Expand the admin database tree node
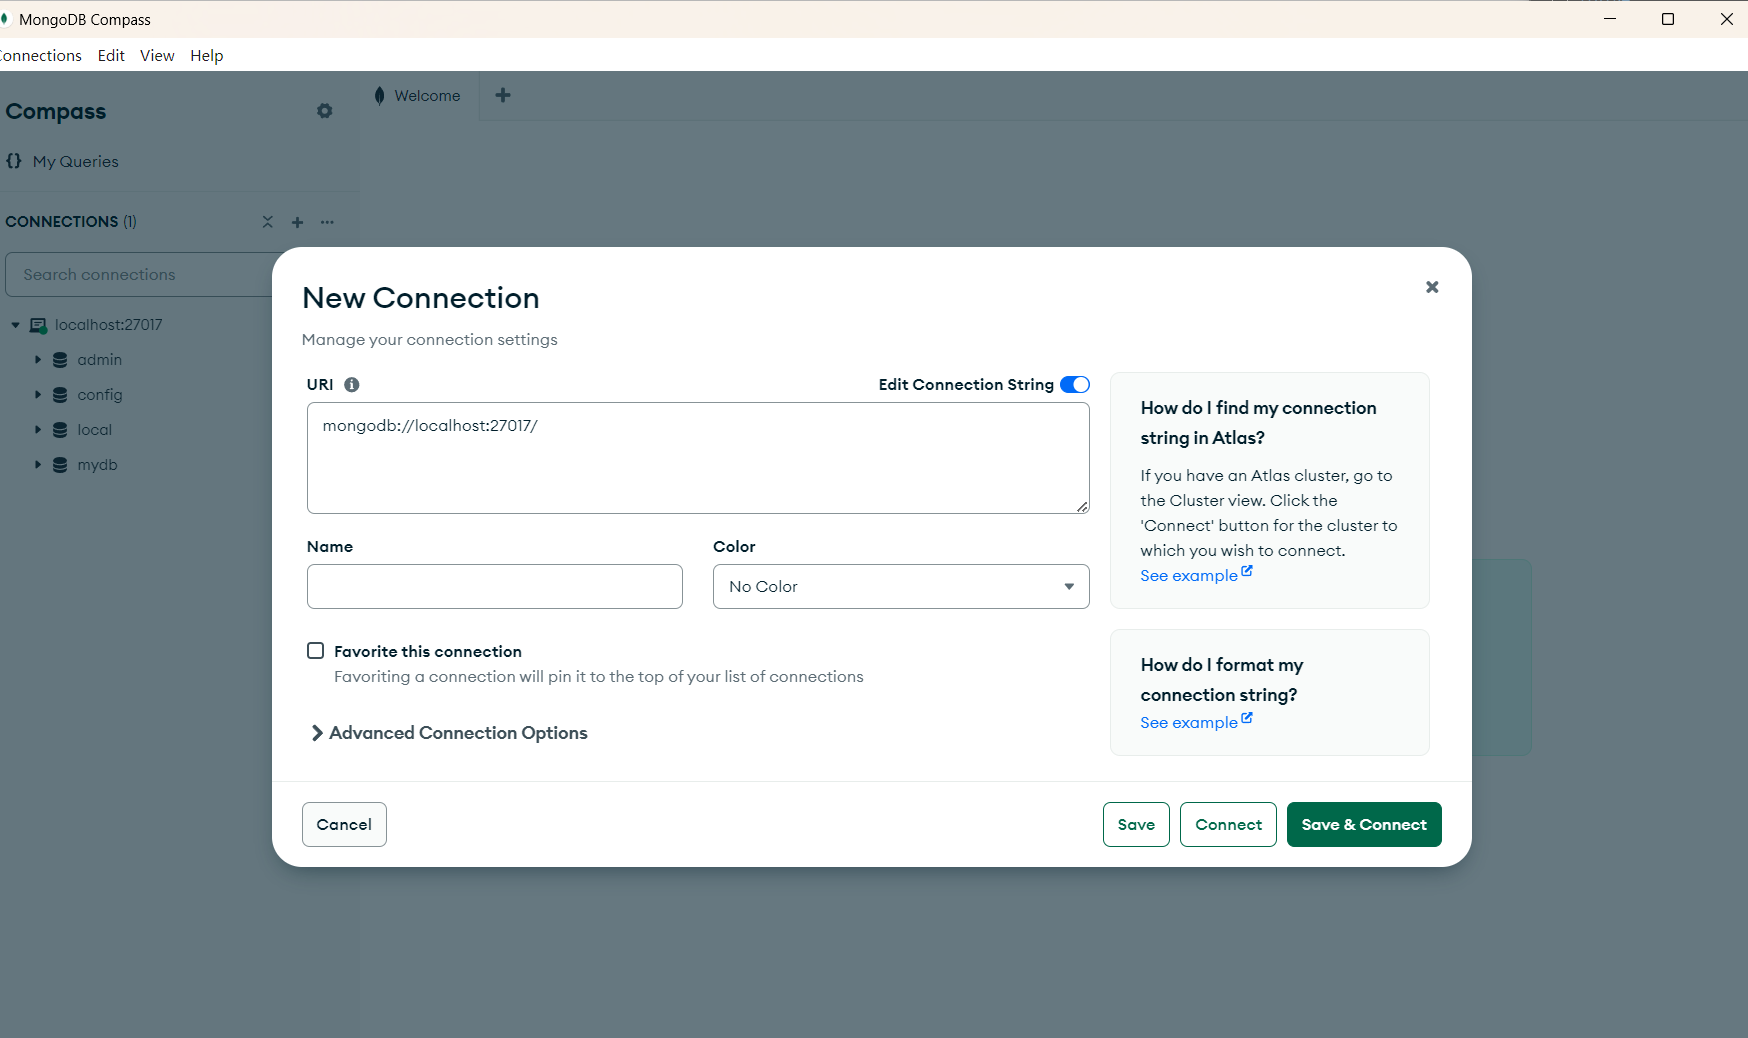 pos(38,360)
